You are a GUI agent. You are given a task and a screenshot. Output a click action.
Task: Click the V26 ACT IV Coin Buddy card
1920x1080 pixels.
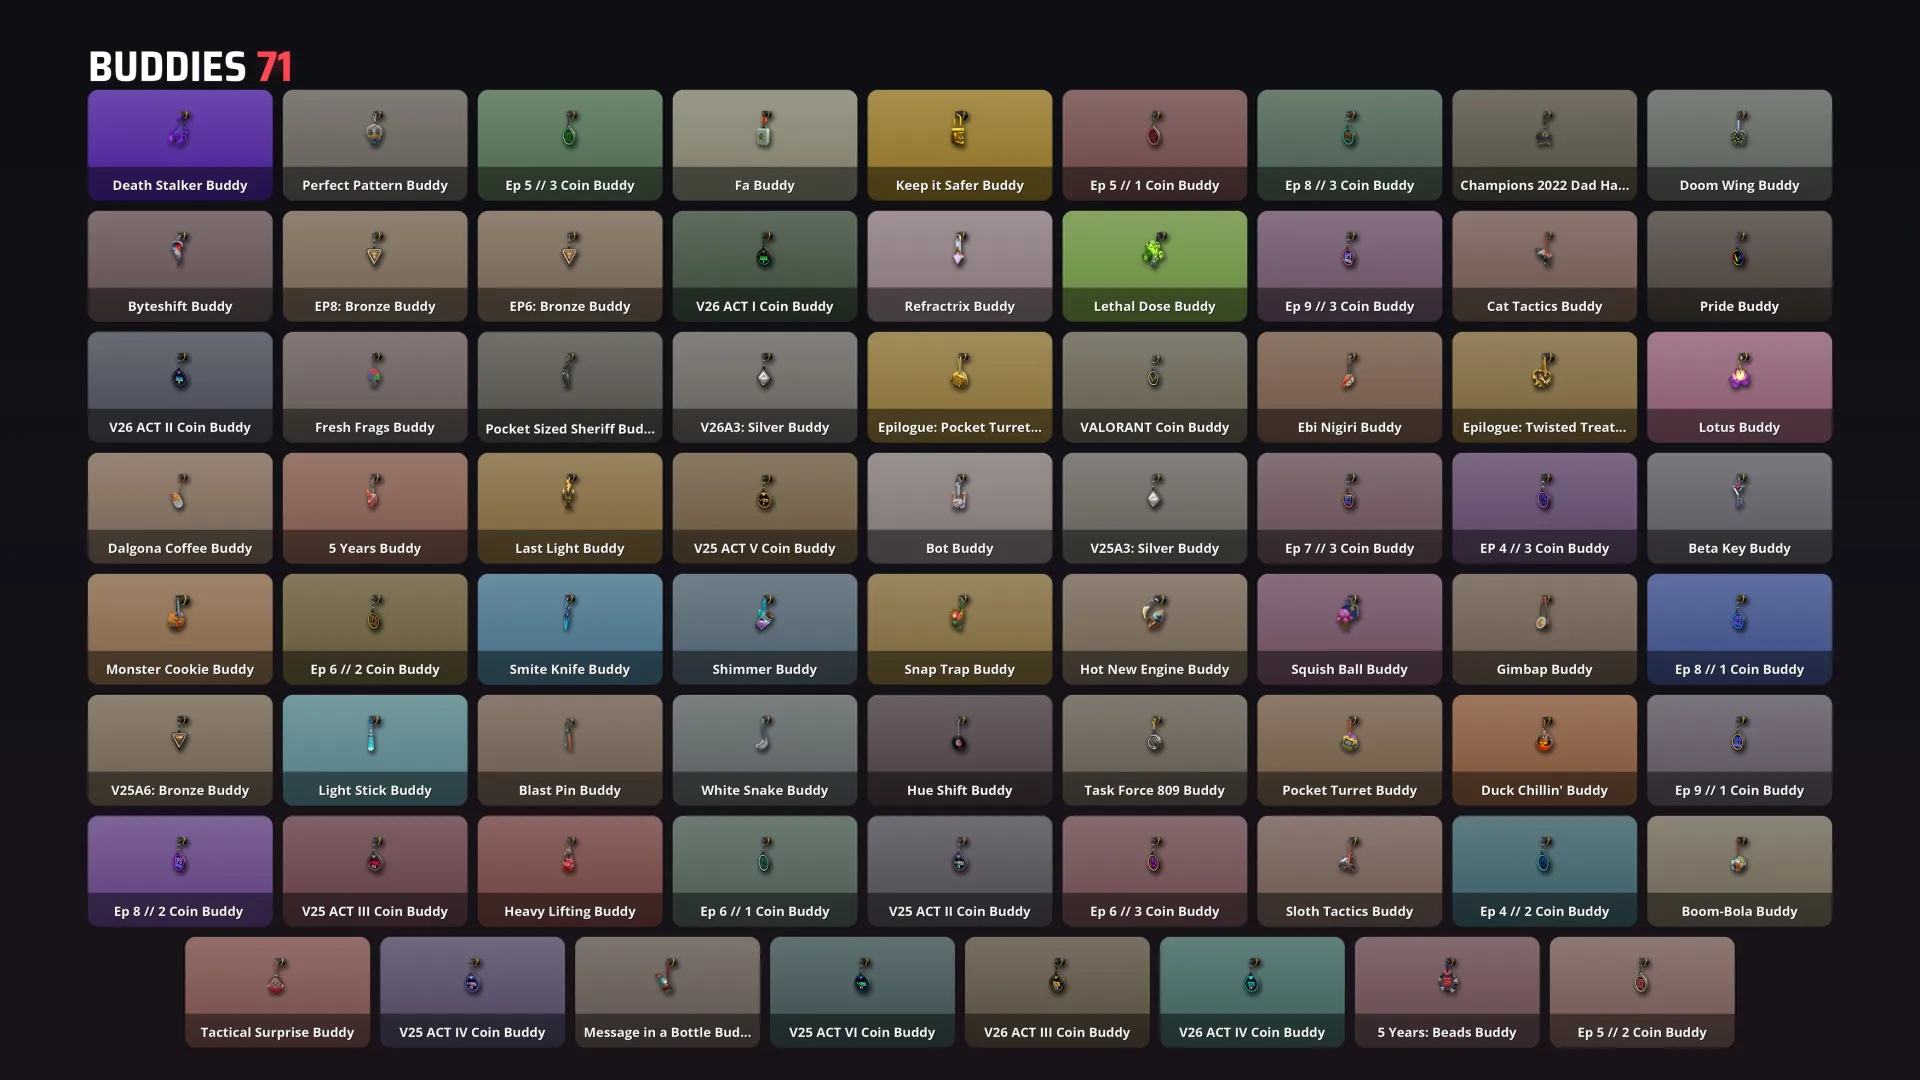[1252, 992]
